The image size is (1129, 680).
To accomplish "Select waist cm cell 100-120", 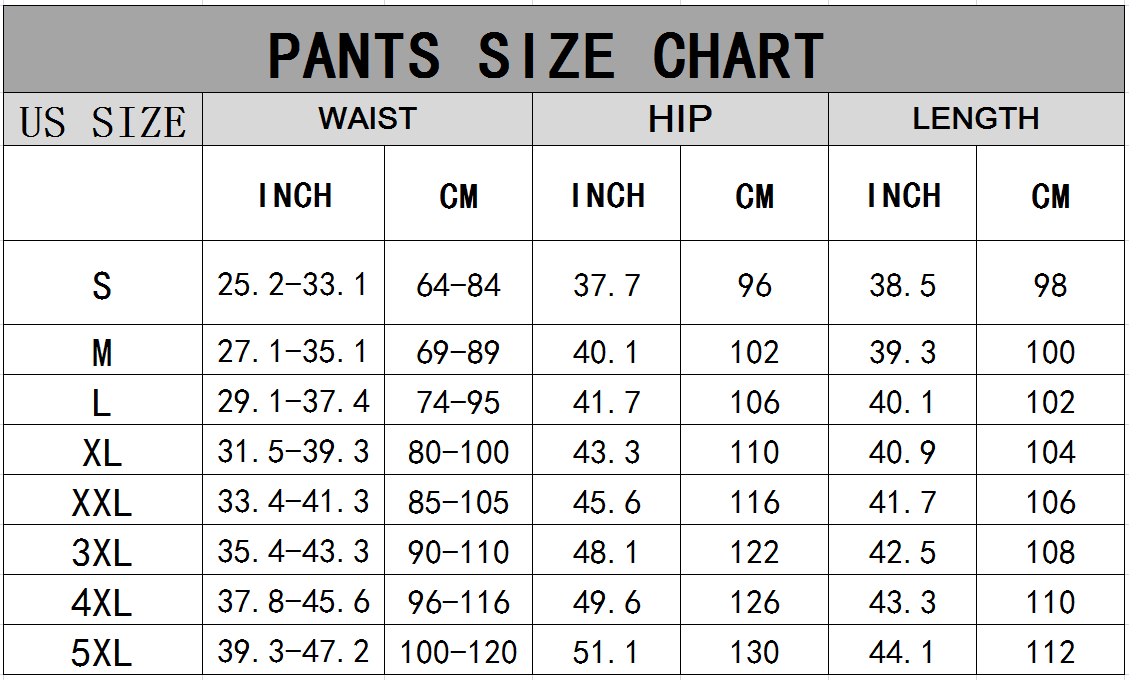I will pyautogui.click(x=458, y=653).
